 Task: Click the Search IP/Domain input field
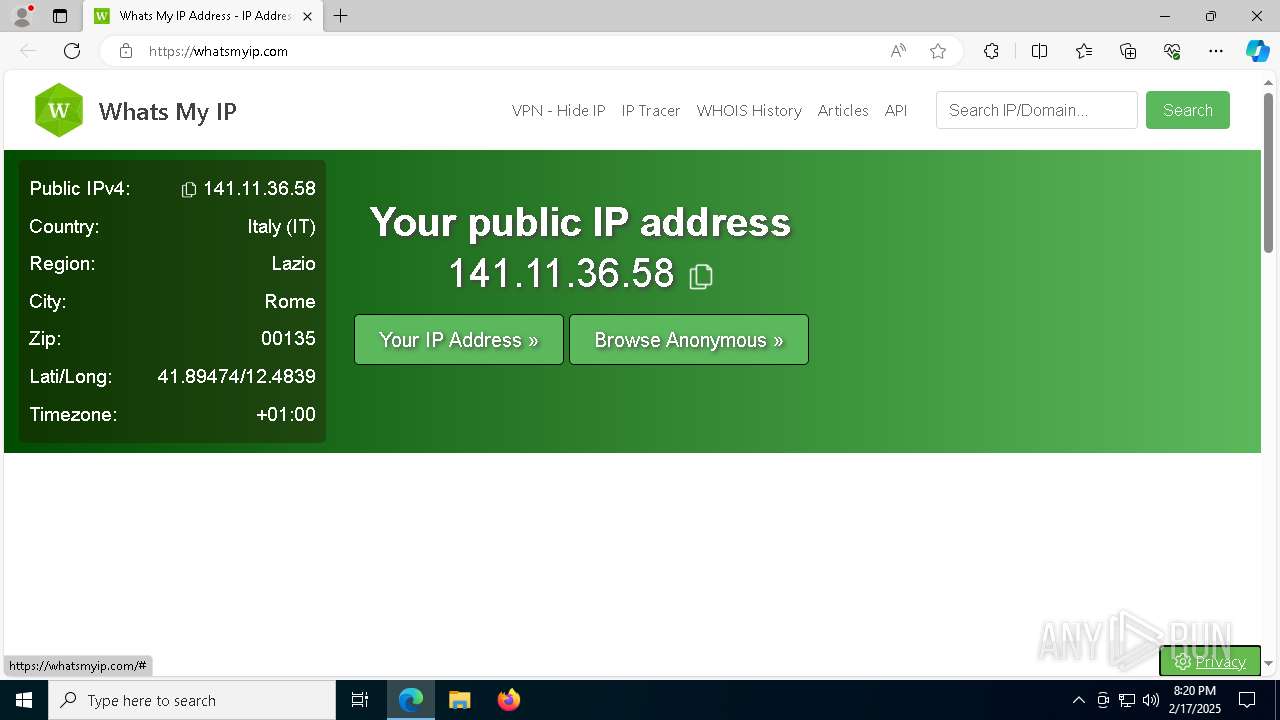point(1037,110)
